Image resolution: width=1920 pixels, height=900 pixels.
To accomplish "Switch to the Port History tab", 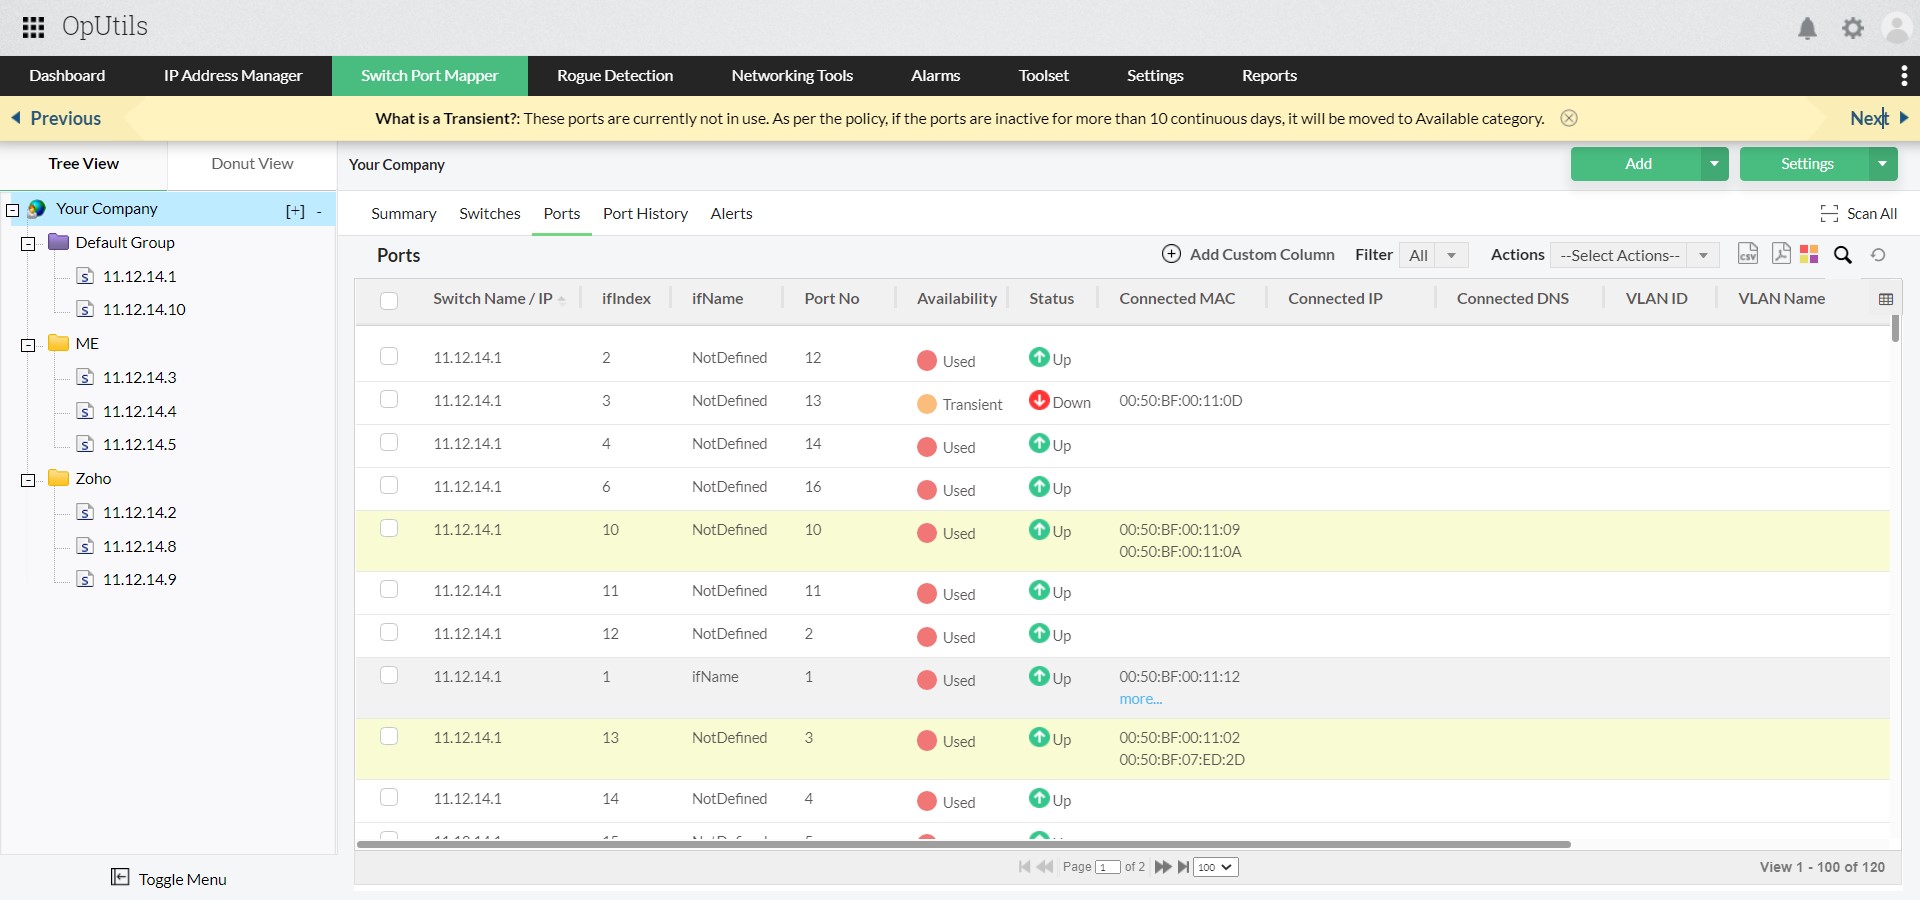I will 644,213.
